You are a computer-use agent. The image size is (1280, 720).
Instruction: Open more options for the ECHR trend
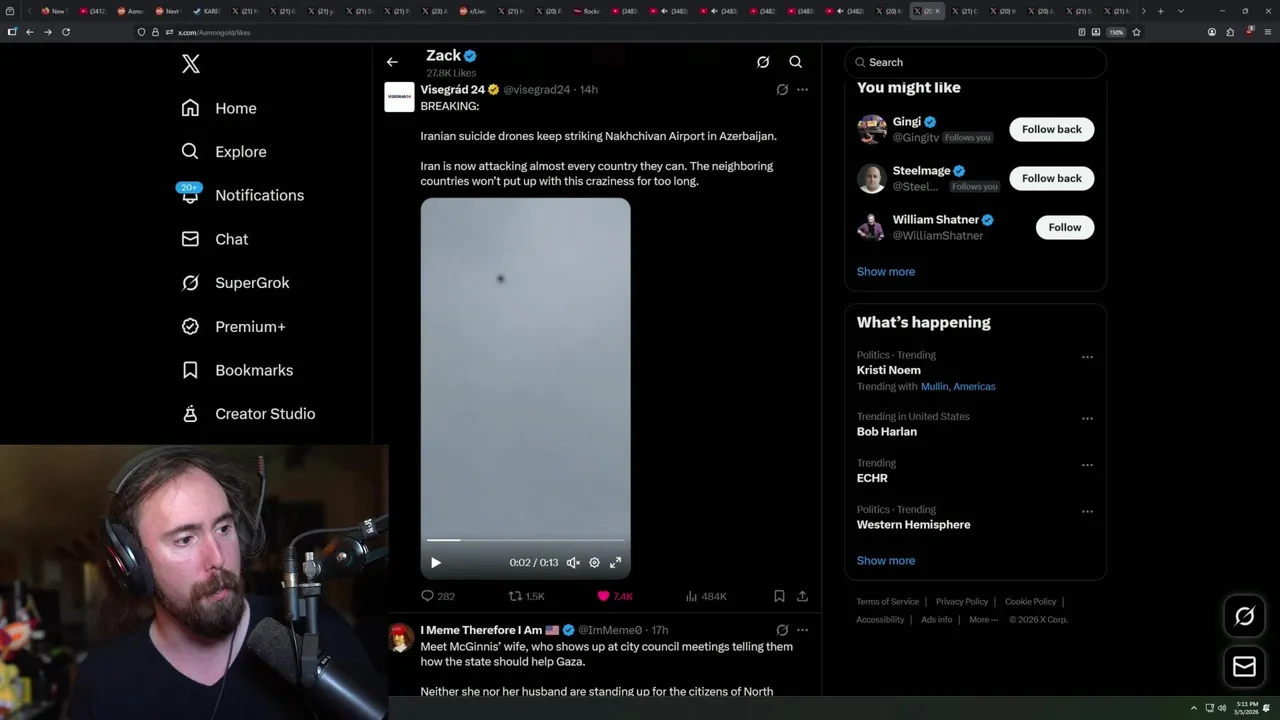[1087, 465]
